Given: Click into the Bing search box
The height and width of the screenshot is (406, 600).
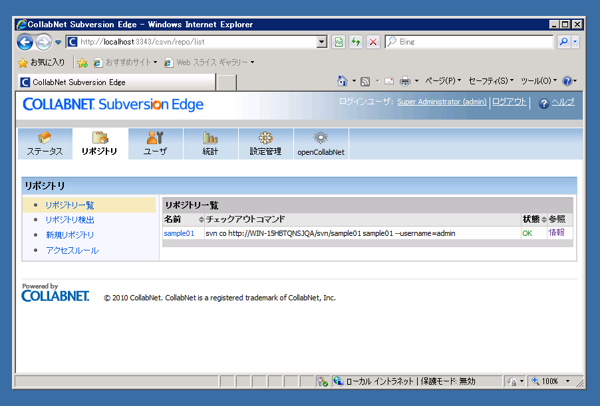Looking at the screenshot, I should [469, 42].
